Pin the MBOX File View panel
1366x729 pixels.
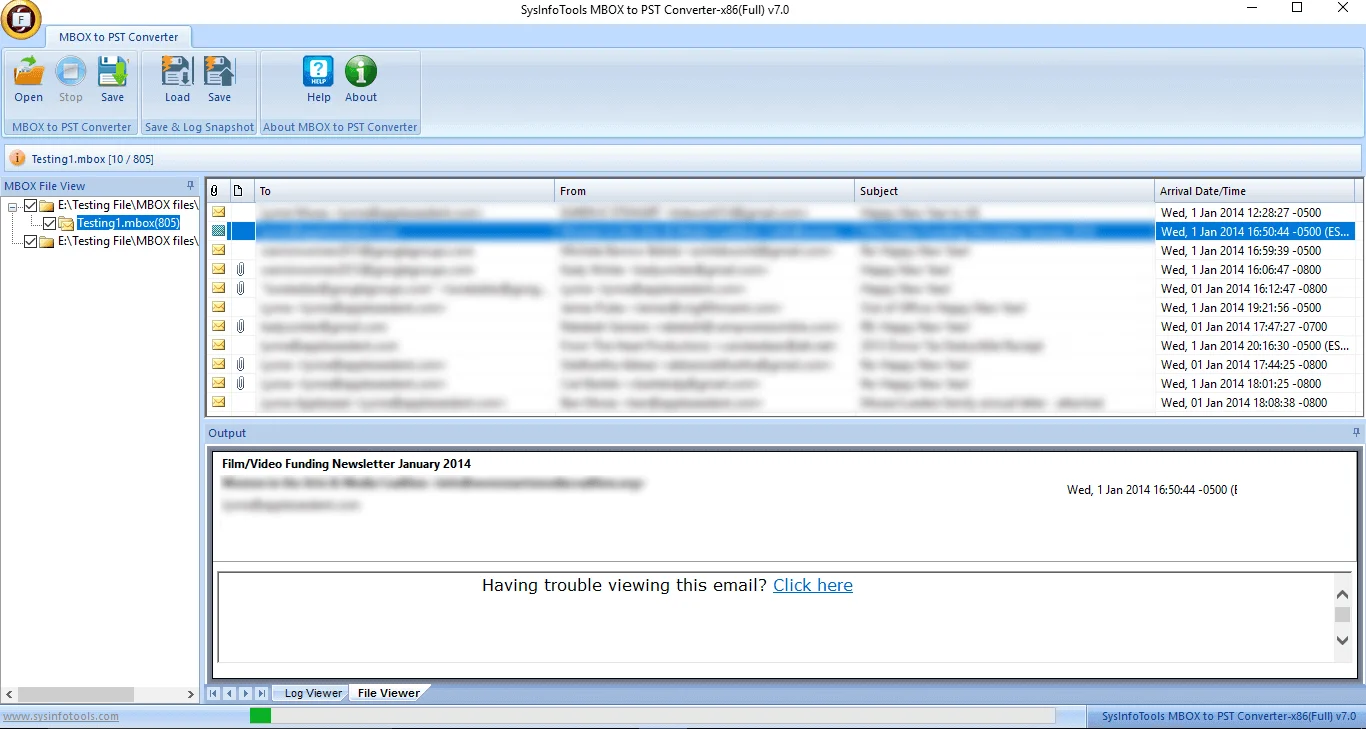point(191,185)
